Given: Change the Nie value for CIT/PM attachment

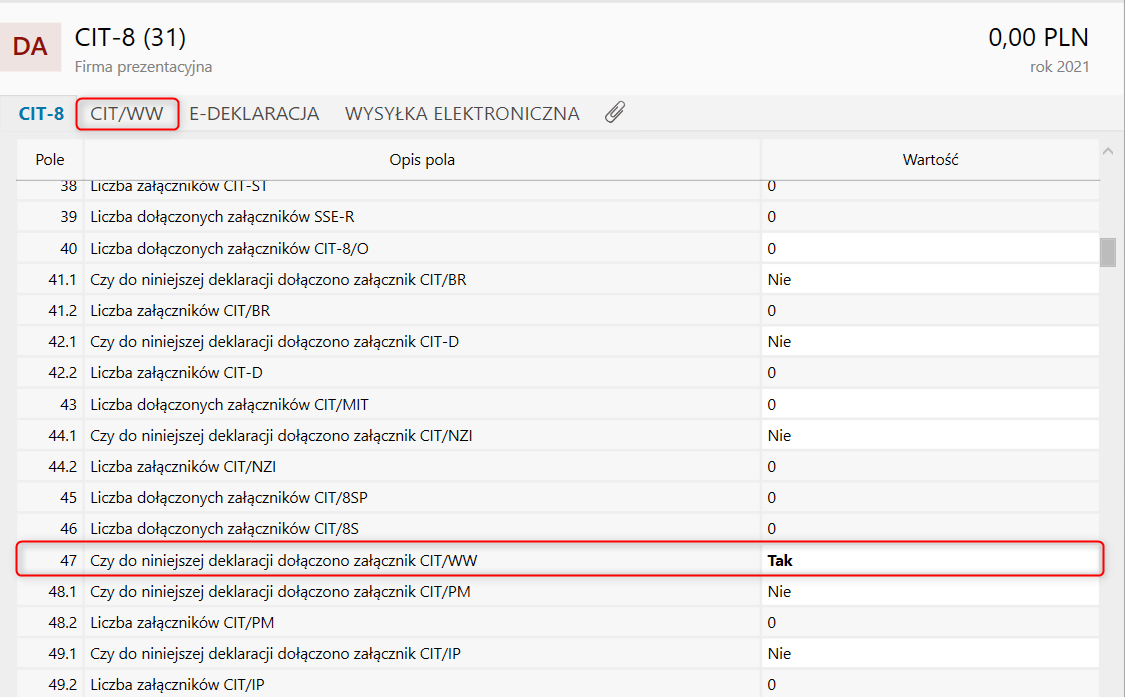Looking at the screenshot, I should point(930,592).
